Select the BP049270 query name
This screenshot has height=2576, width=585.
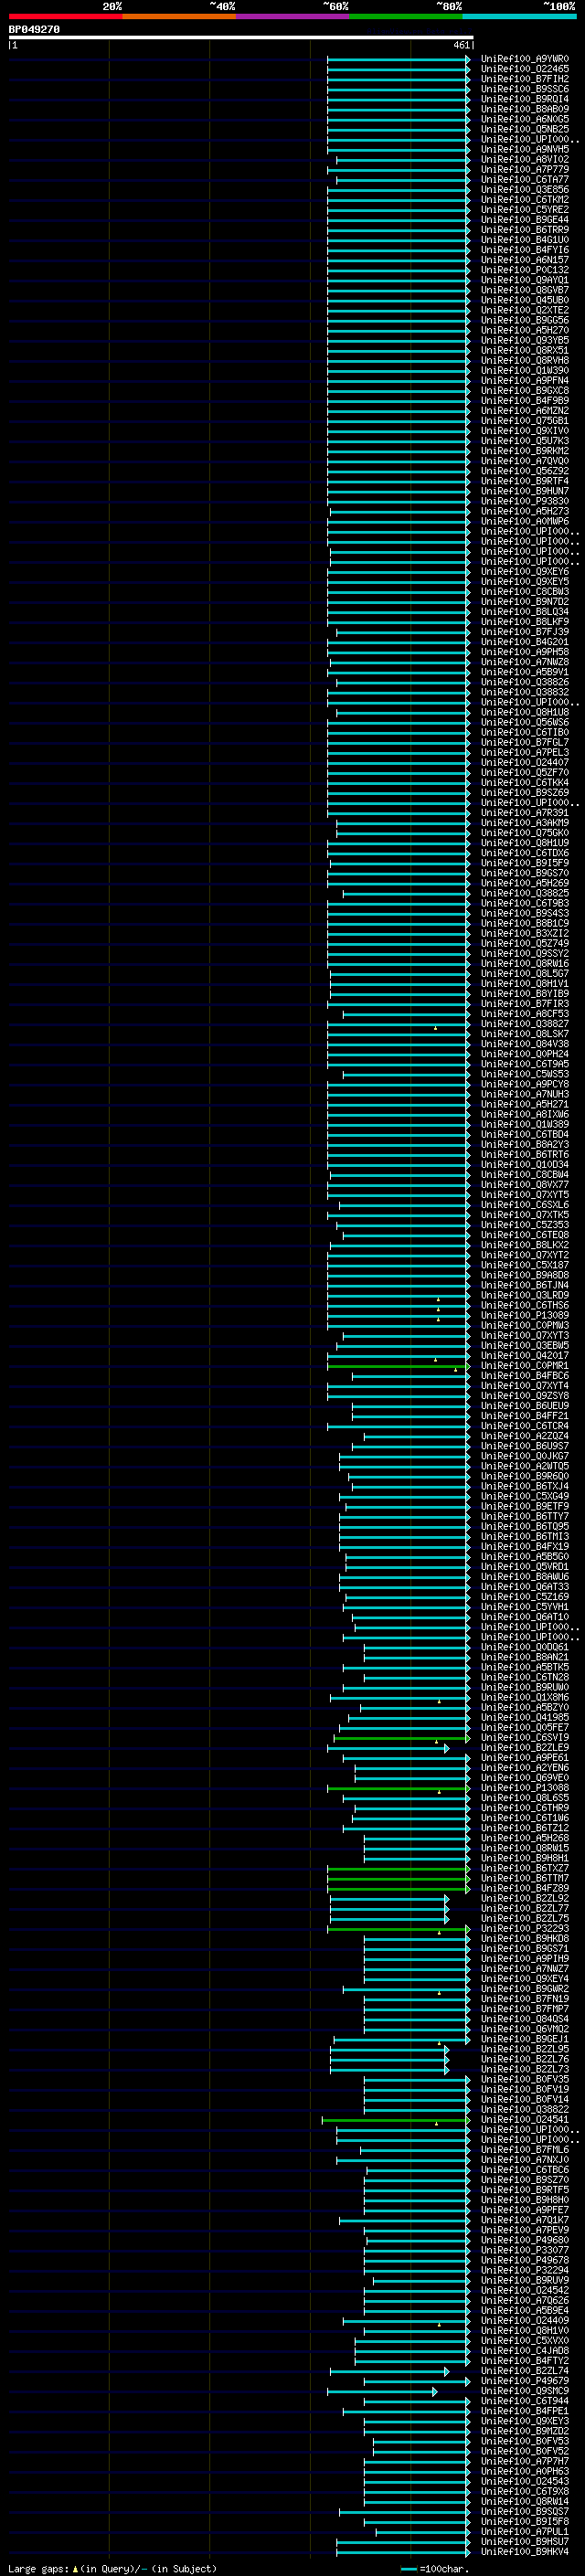[x=34, y=30]
